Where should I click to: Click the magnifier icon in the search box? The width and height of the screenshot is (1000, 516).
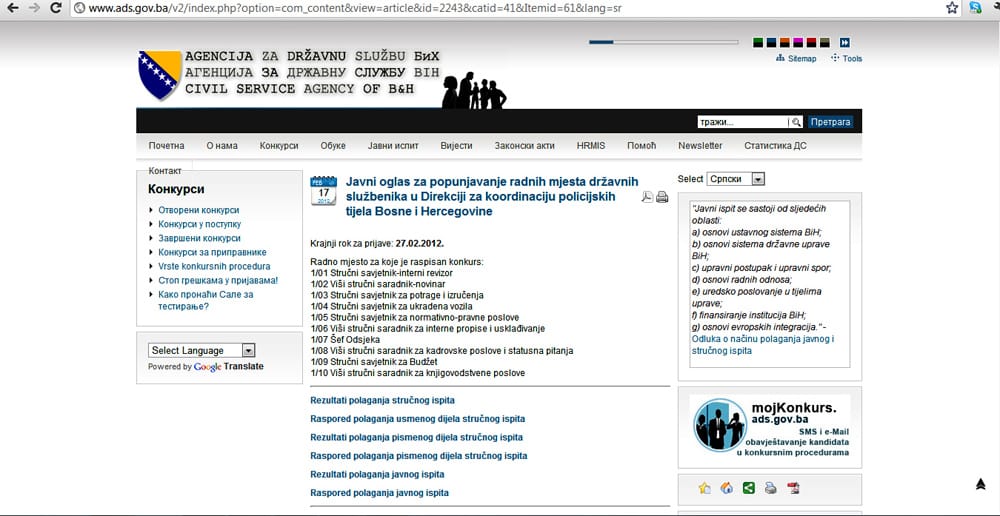point(797,122)
